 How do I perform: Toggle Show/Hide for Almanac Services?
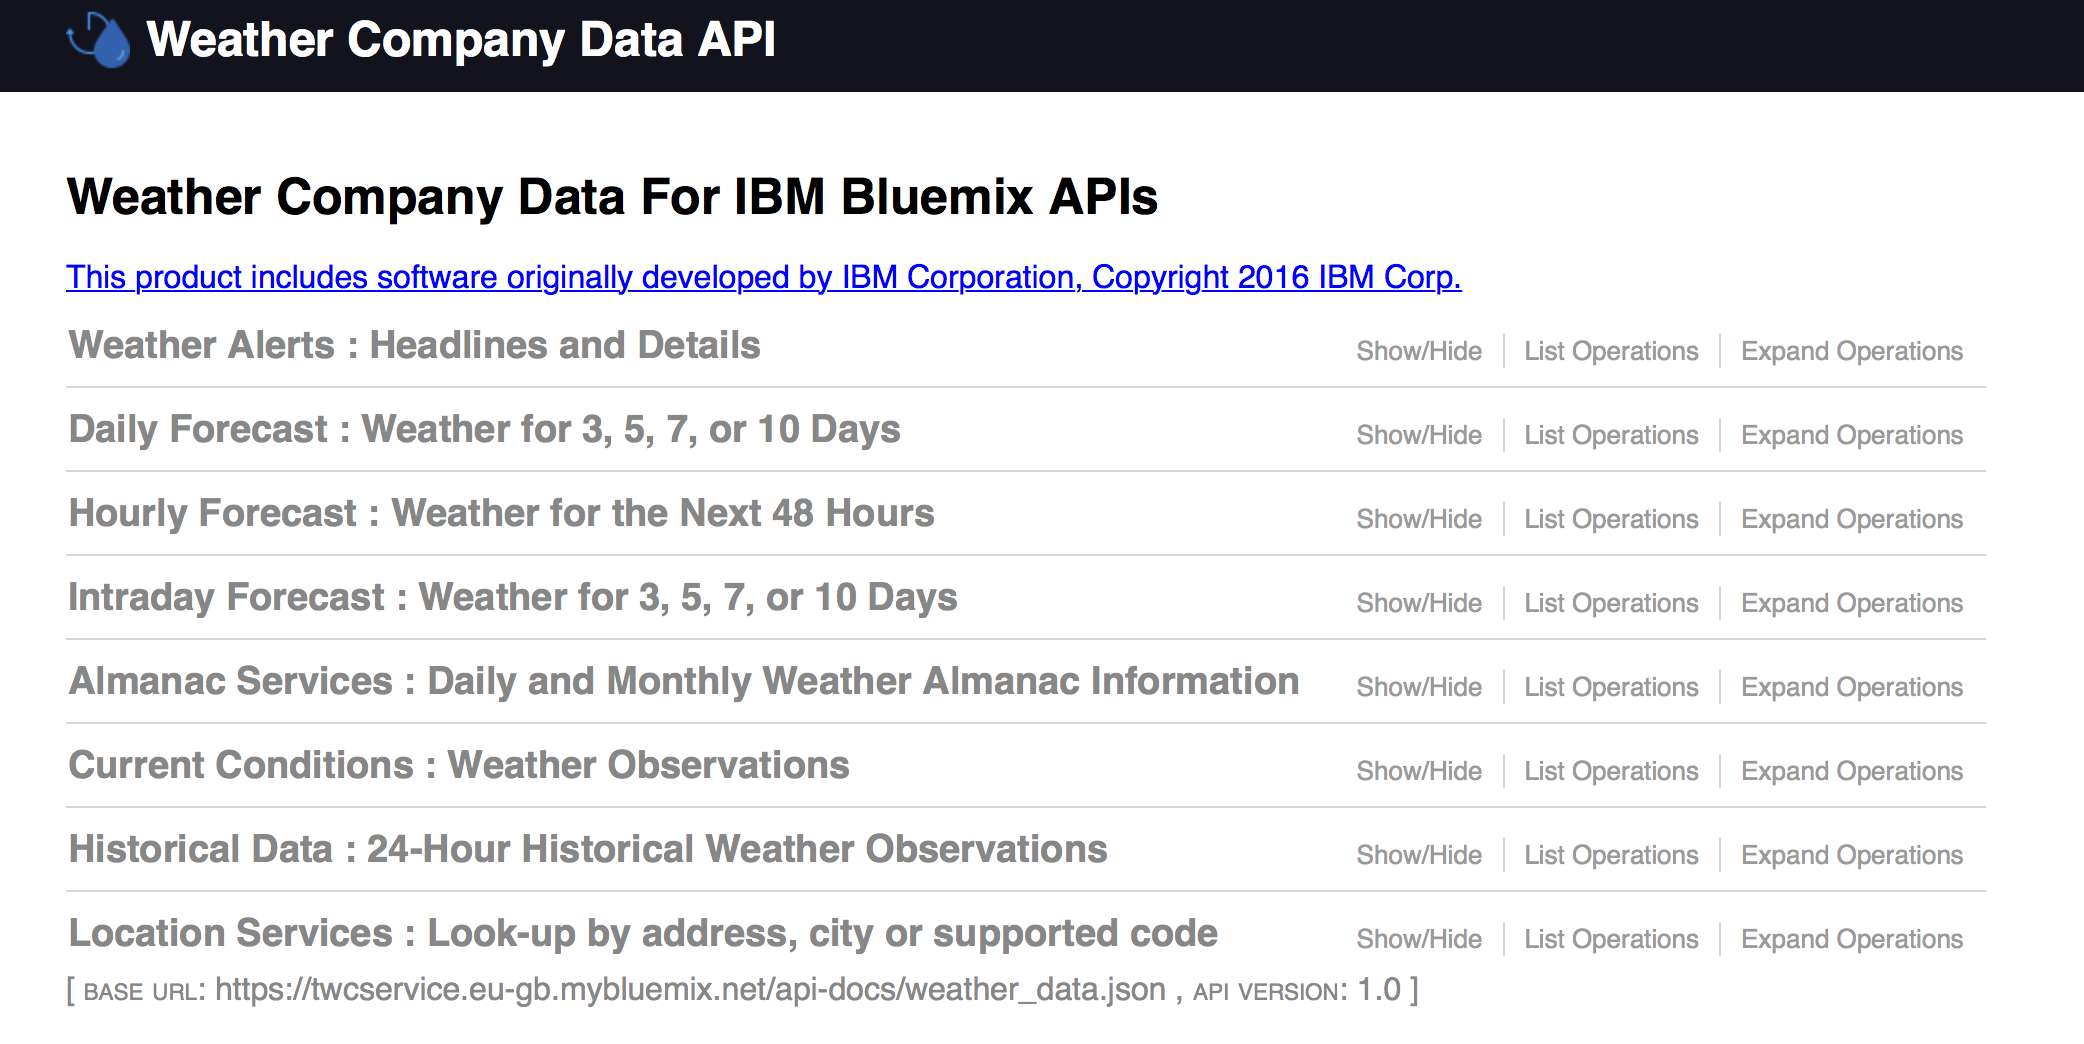[x=1419, y=687]
